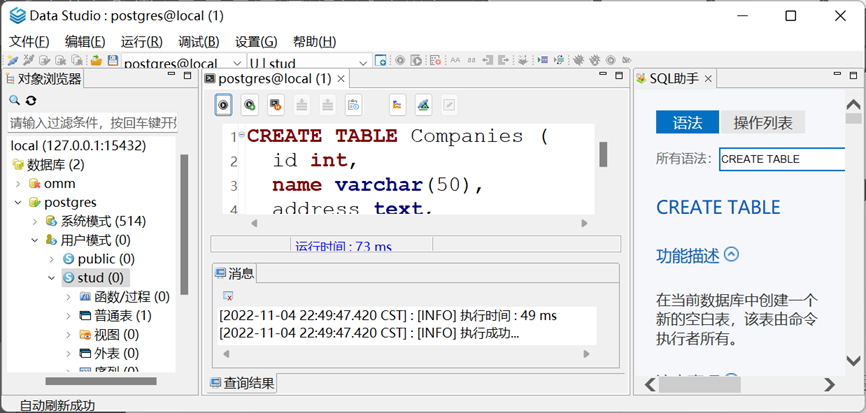866x413 pixels.
Task: Click the SQL editor vertical scrollbar thumb
Action: tap(603, 154)
